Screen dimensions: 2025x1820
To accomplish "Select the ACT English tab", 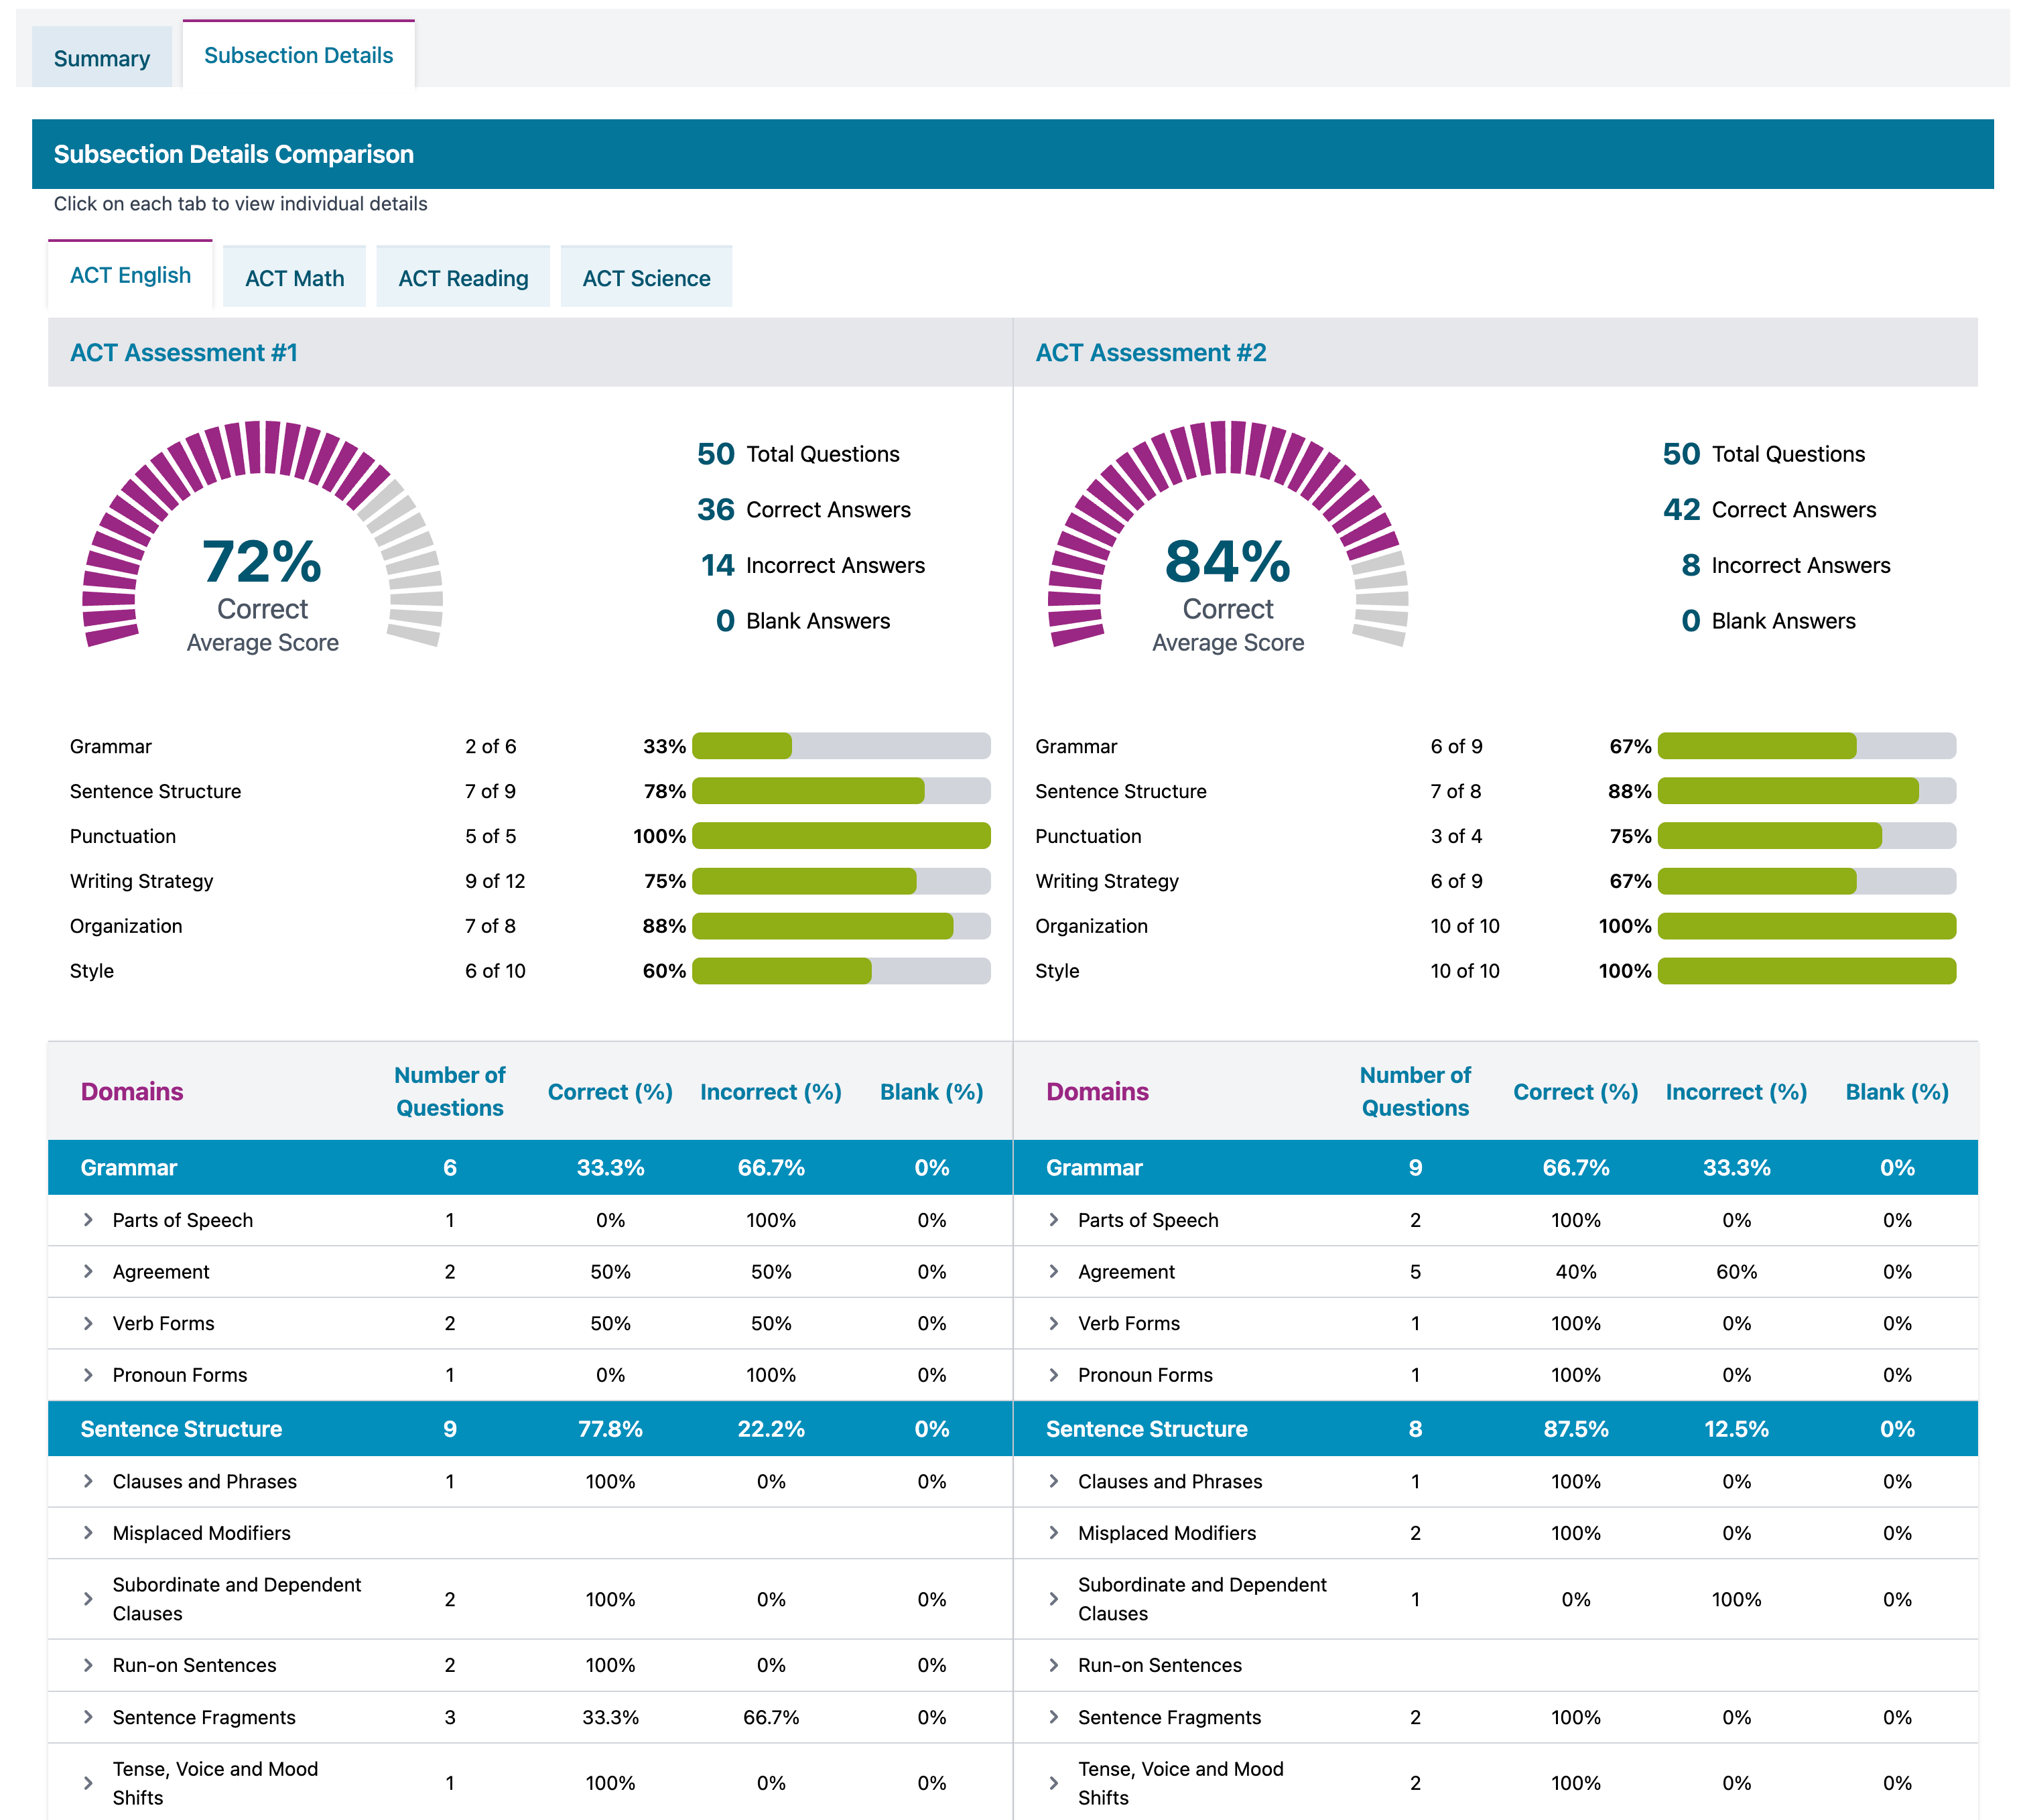I will coord(130,275).
